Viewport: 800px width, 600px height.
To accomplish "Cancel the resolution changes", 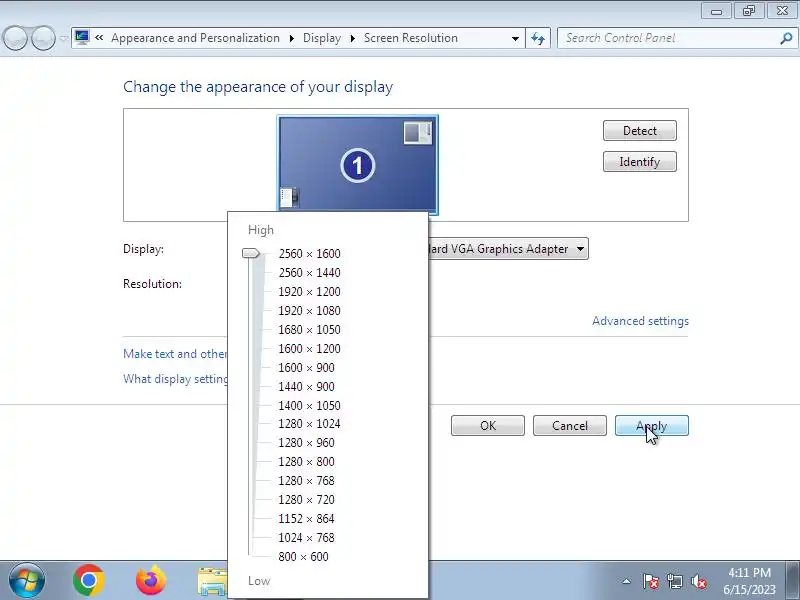I will [x=570, y=426].
